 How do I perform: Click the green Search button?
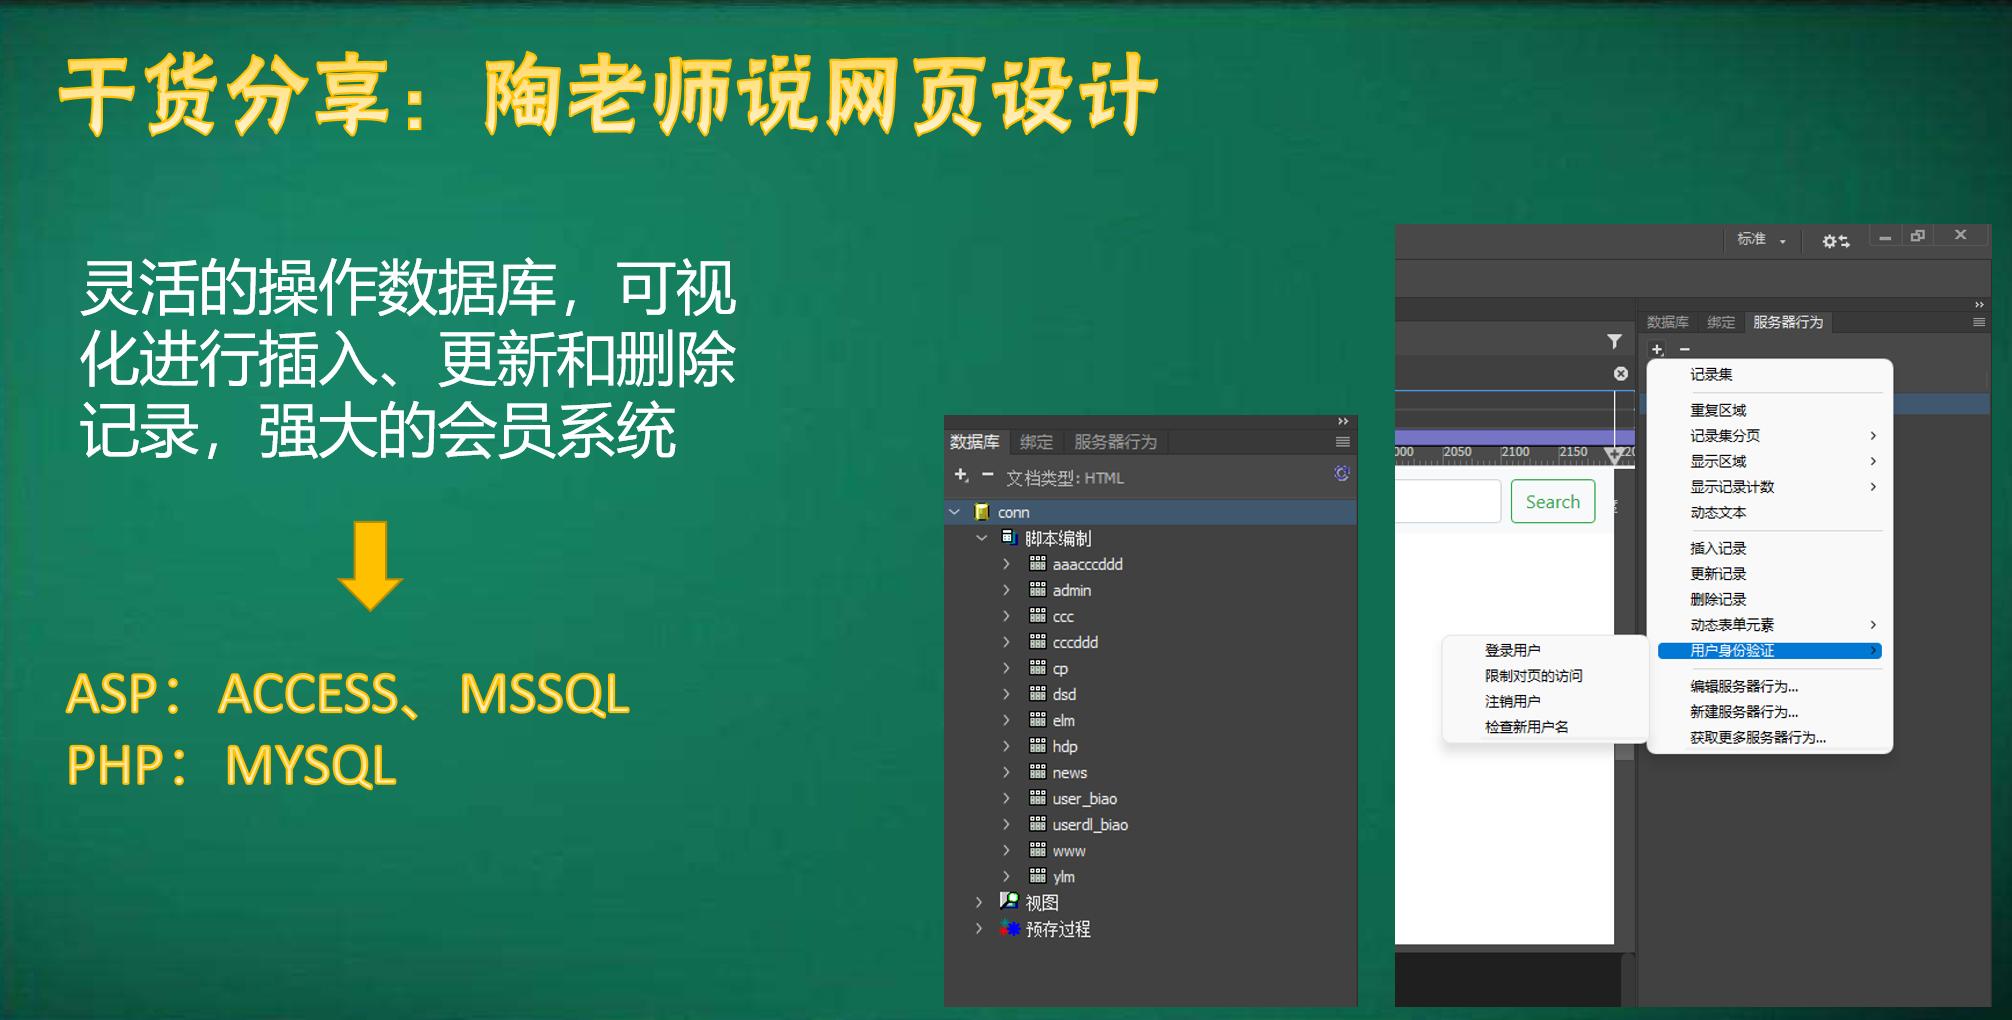(1552, 502)
